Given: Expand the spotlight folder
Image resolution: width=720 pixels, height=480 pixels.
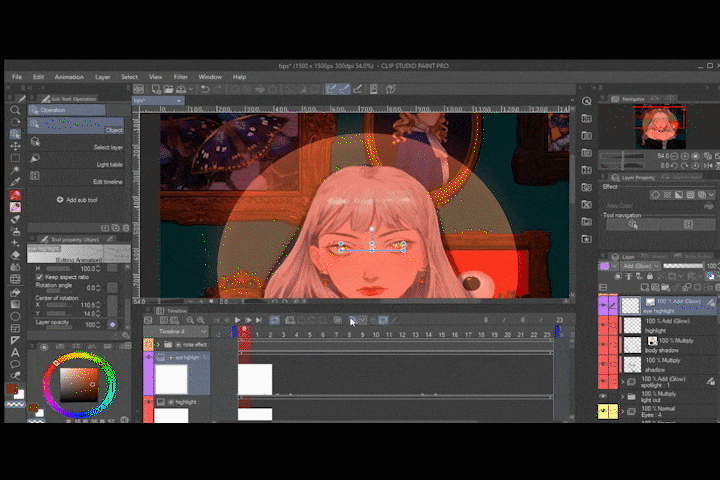Looking at the screenshot, I should pos(623,382).
